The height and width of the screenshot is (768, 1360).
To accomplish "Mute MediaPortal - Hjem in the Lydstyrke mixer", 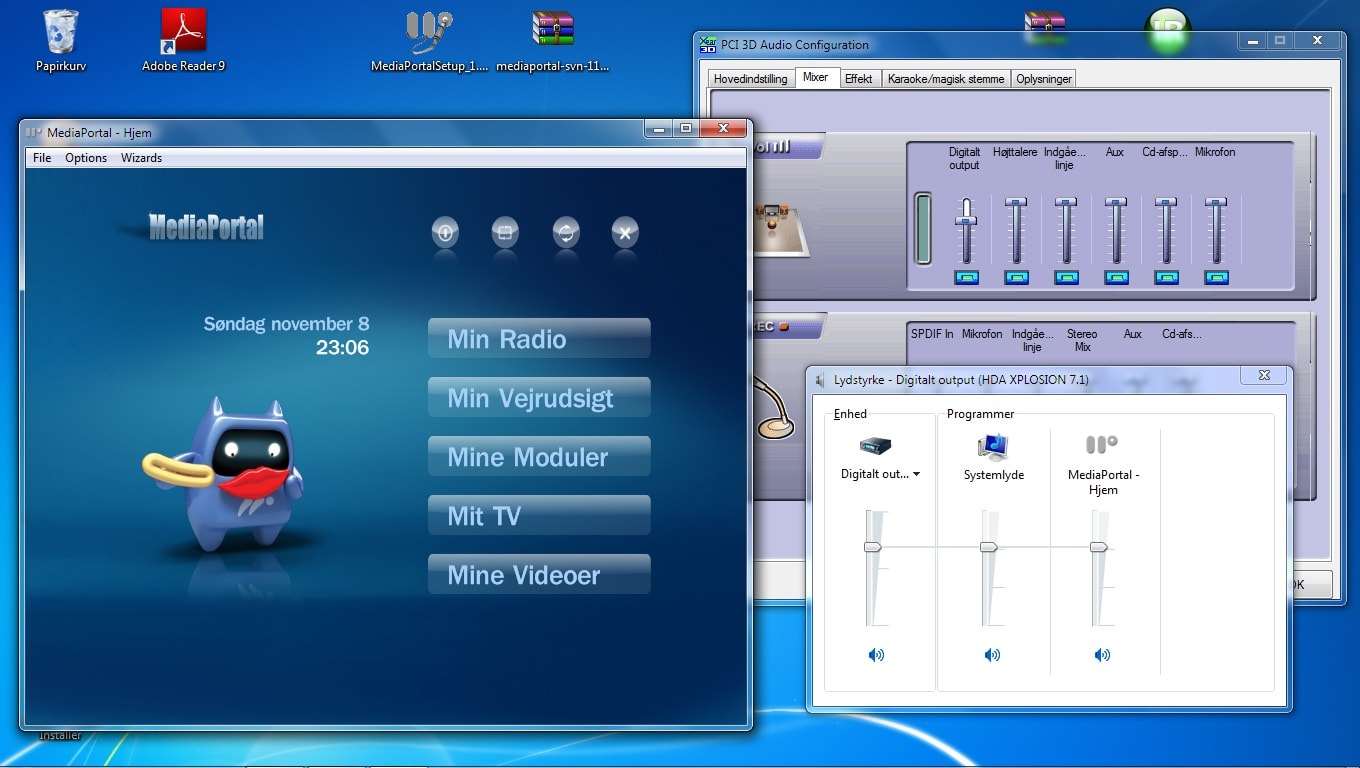I will [1102, 655].
